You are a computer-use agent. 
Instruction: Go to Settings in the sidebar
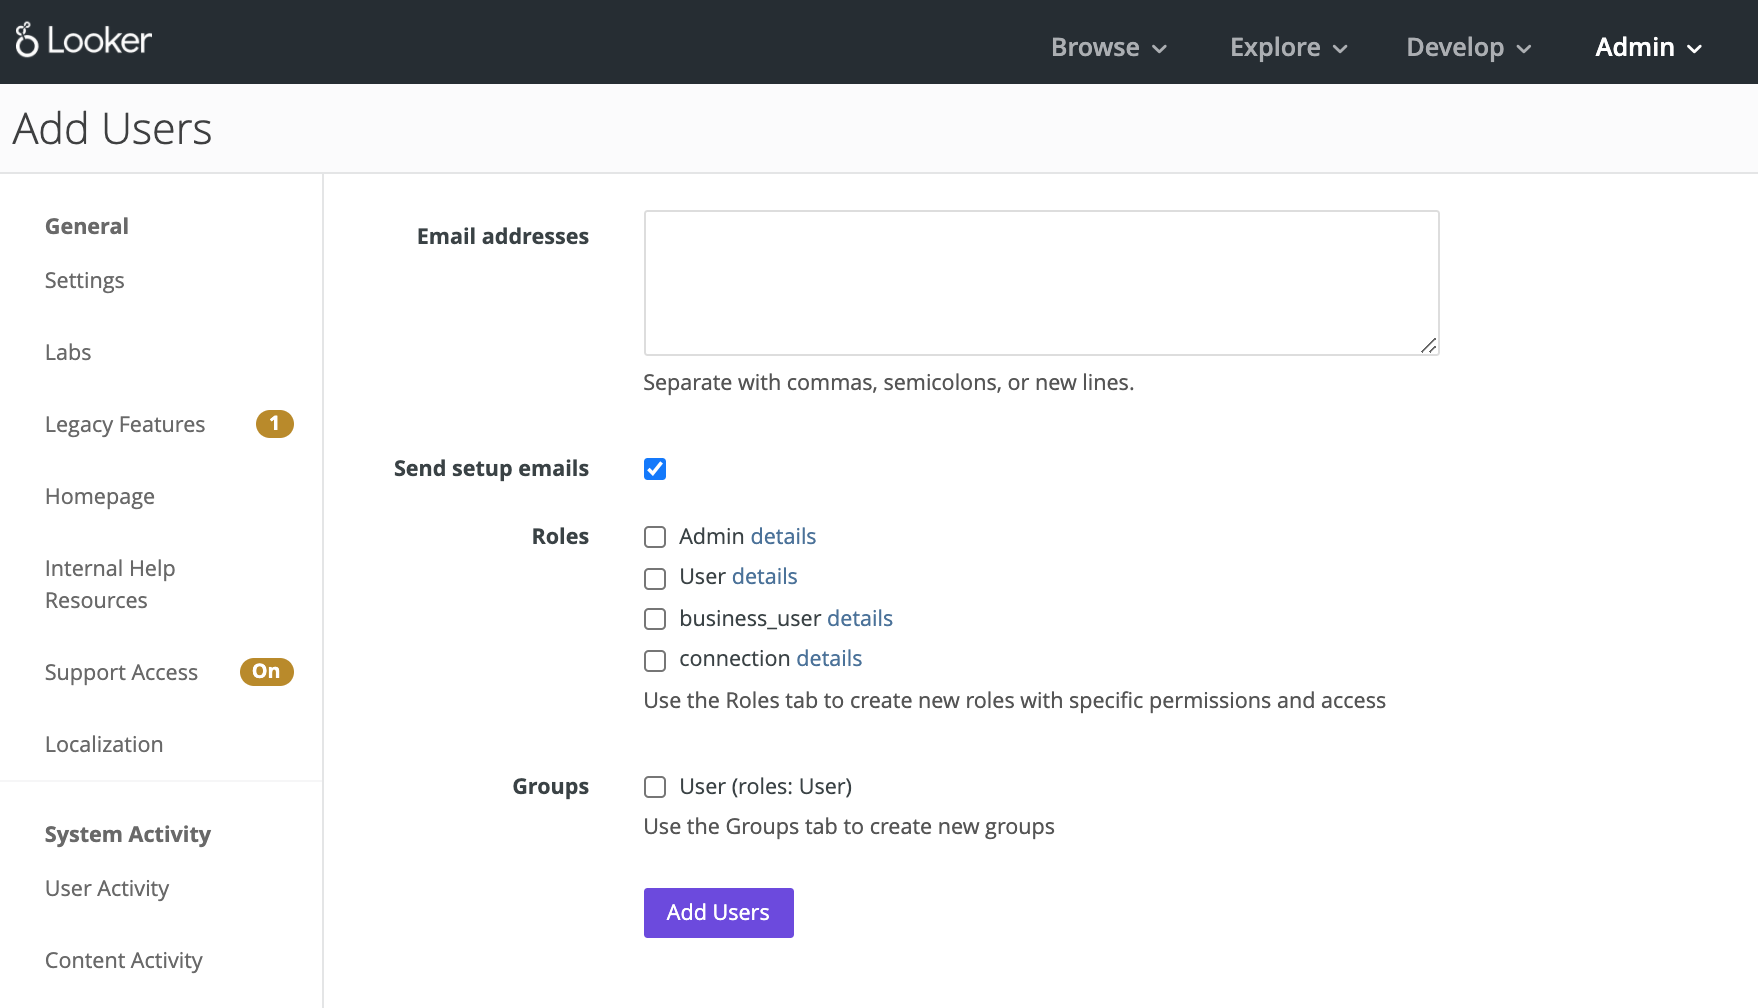point(85,280)
